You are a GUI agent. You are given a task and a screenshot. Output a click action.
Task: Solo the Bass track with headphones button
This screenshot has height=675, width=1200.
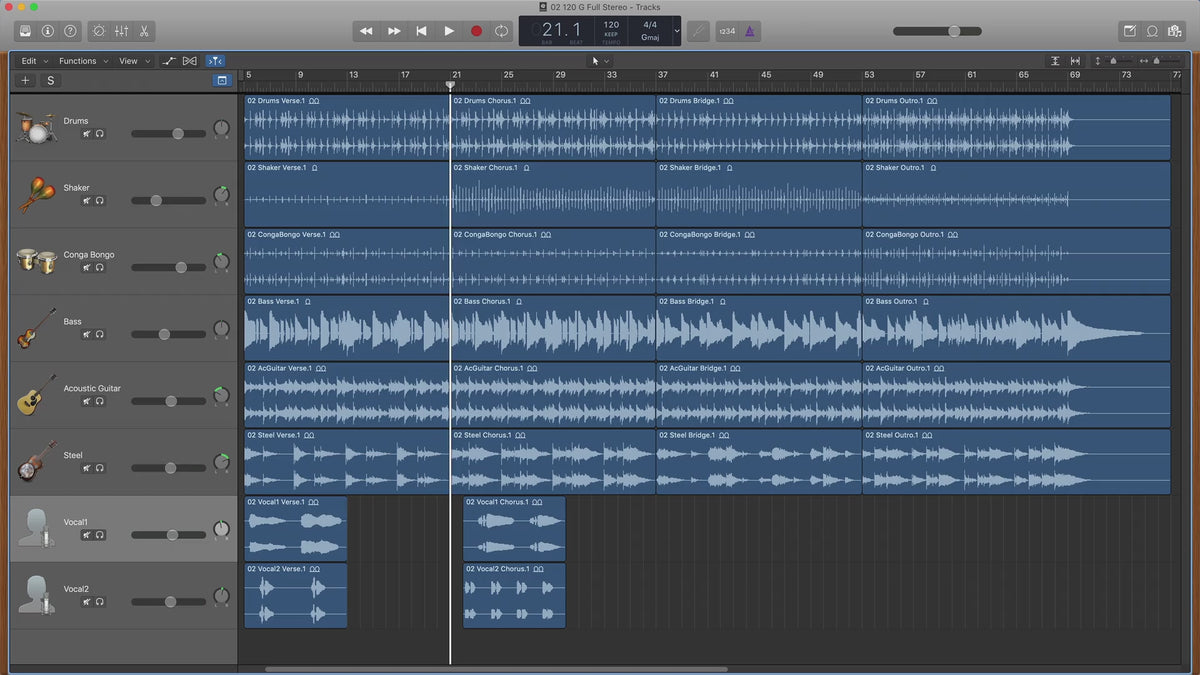pyautogui.click(x=100, y=334)
